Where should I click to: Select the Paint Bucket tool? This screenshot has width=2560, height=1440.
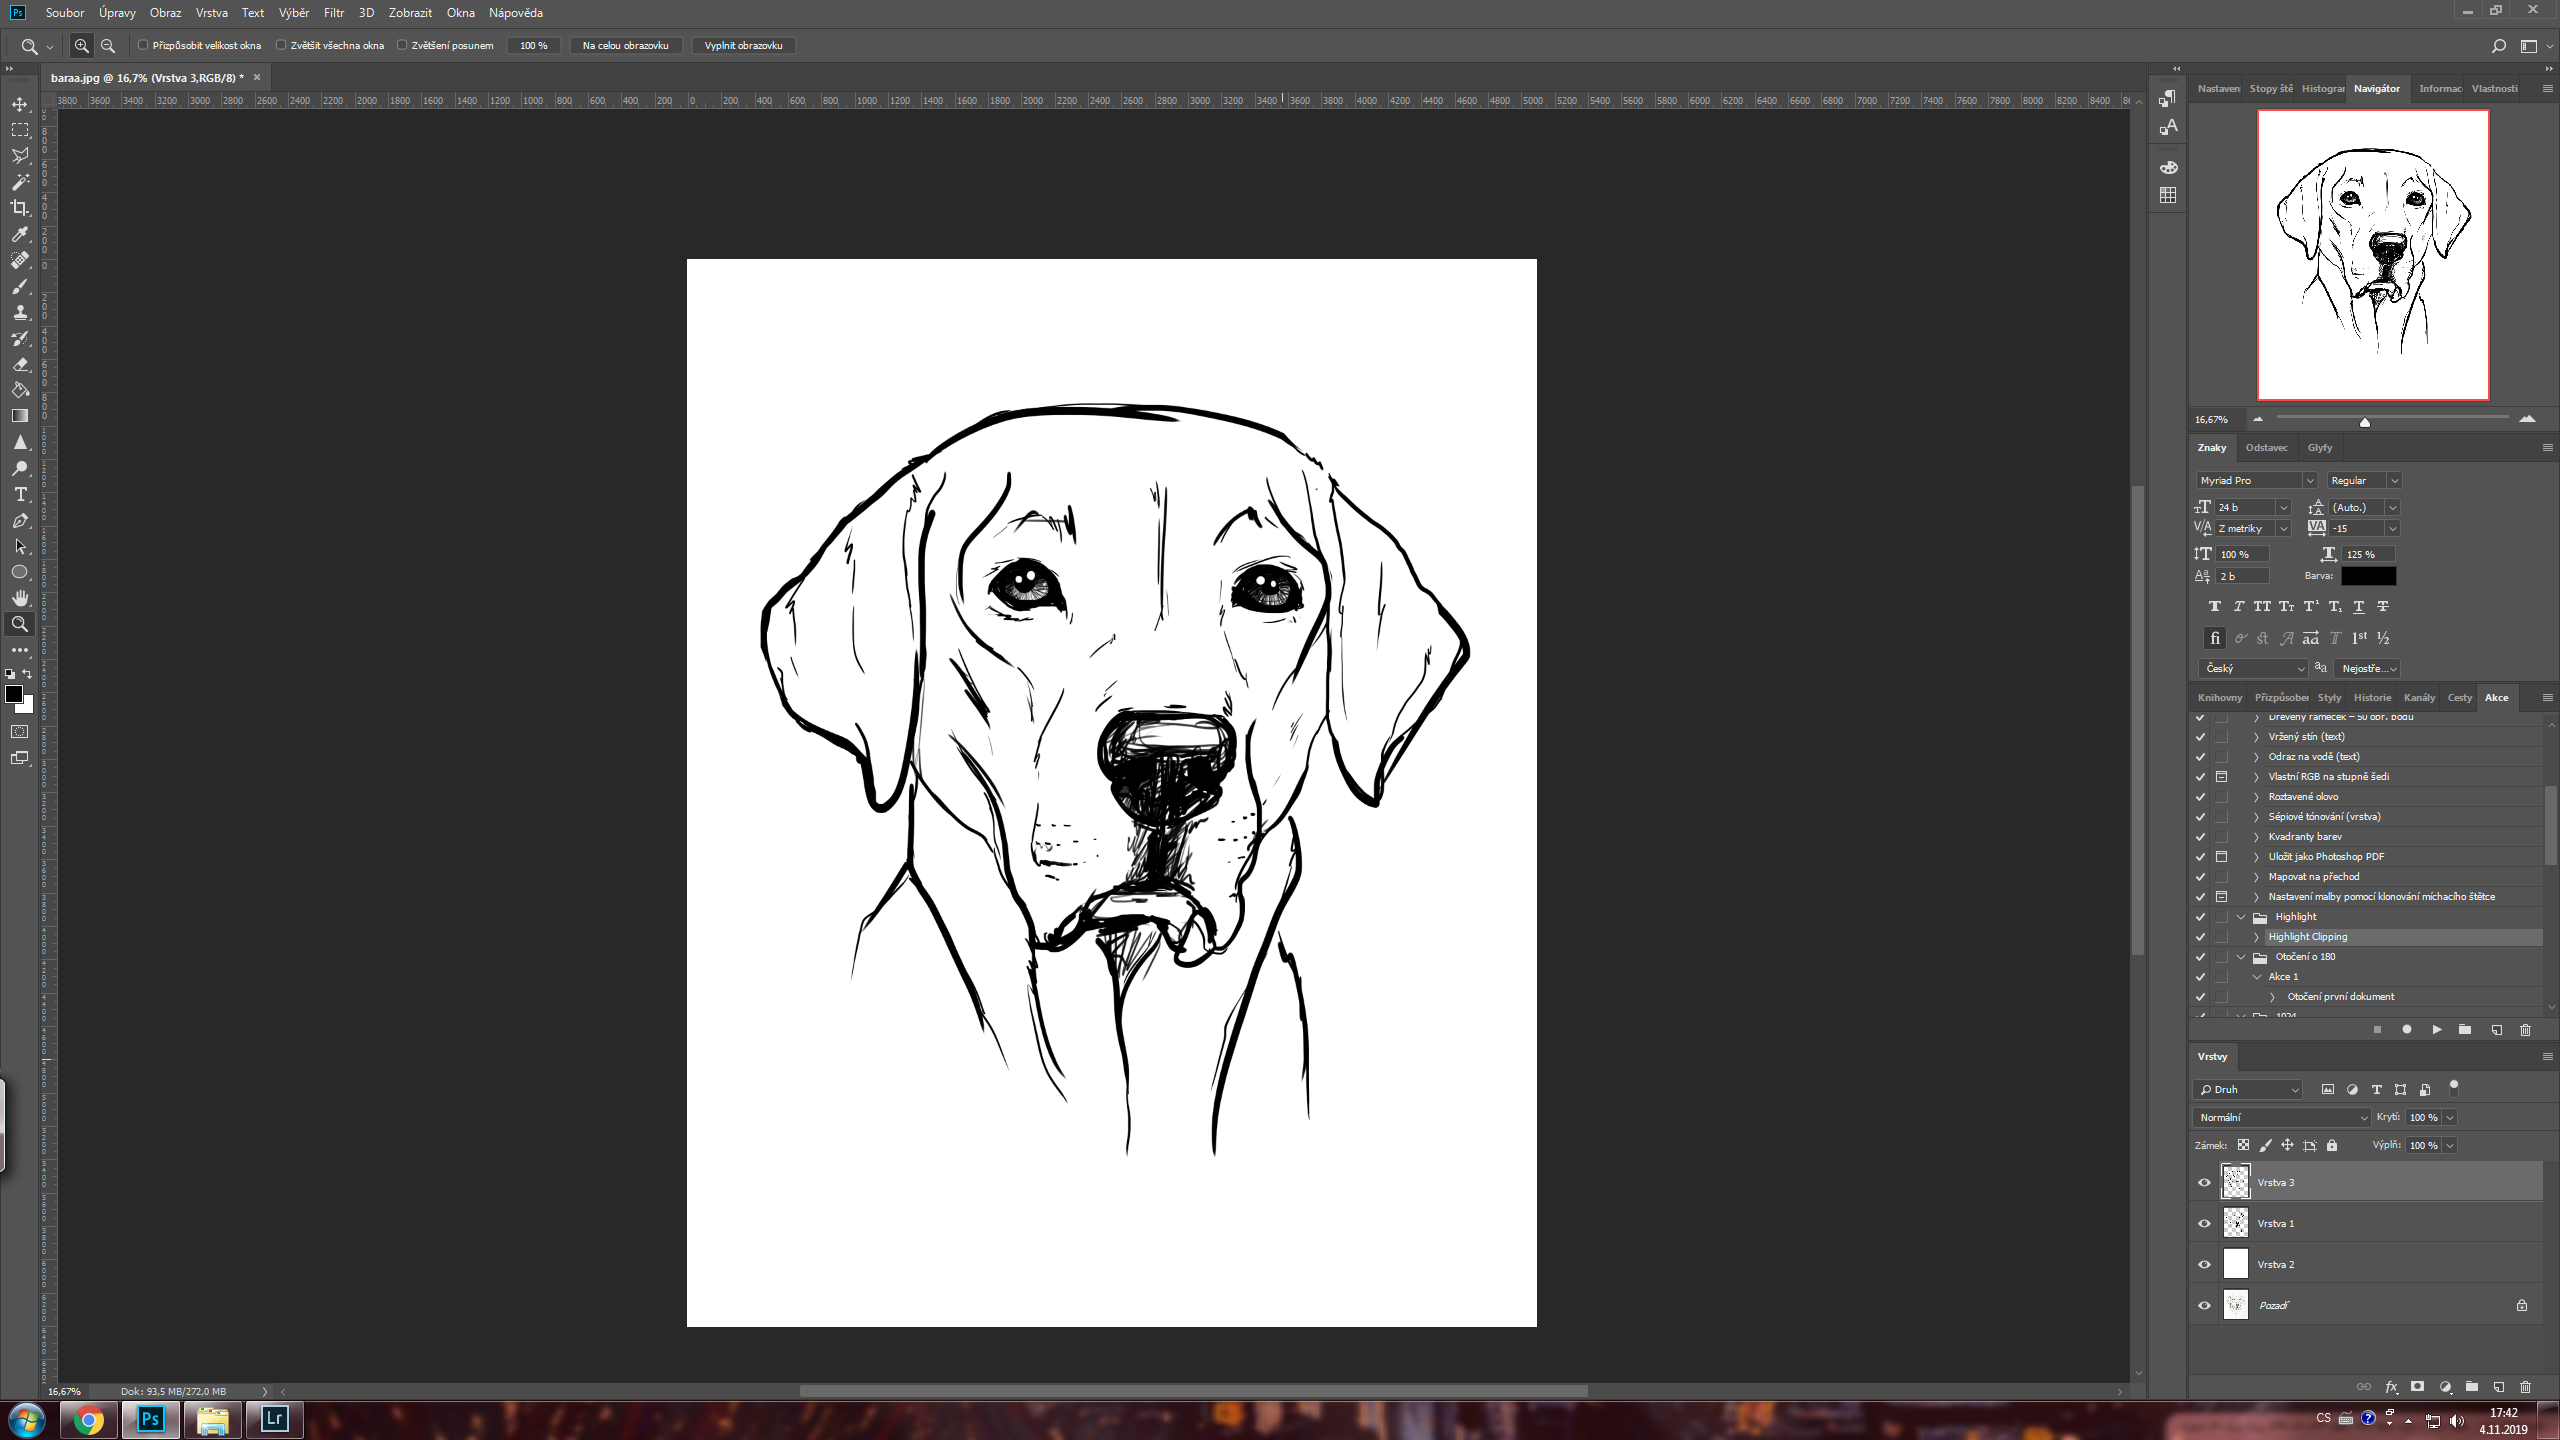click(20, 391)
